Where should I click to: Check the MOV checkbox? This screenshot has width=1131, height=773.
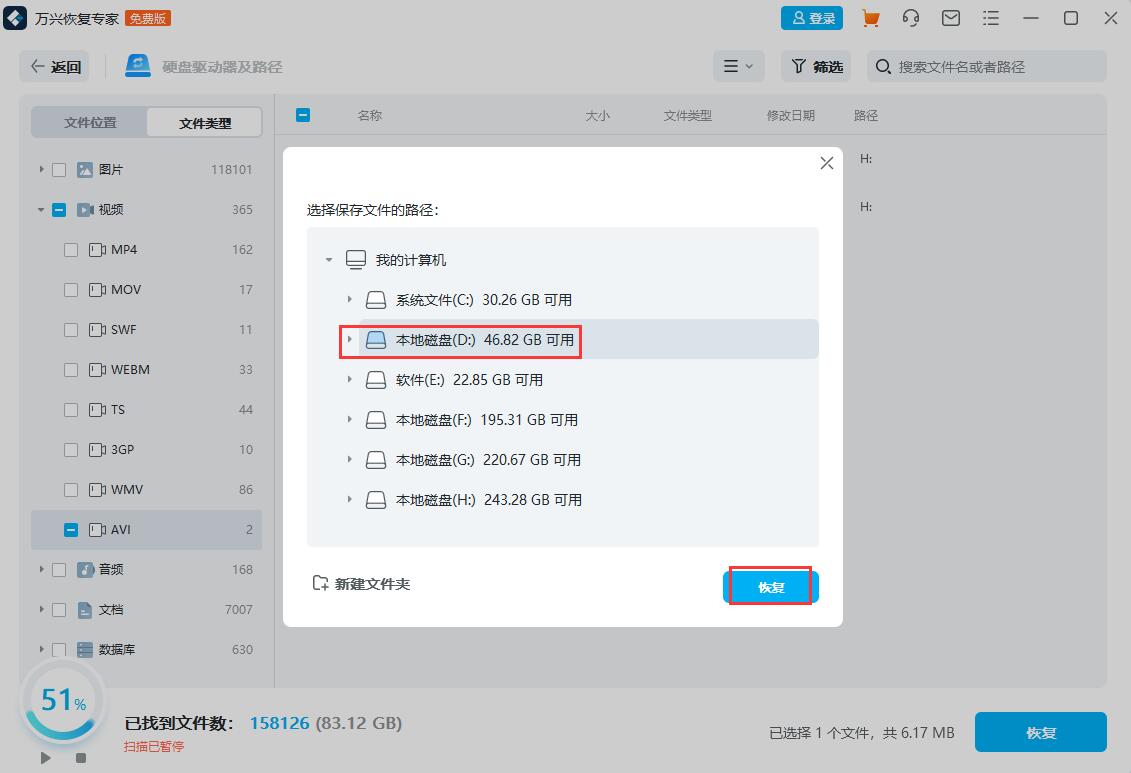(x=71, y=290)
